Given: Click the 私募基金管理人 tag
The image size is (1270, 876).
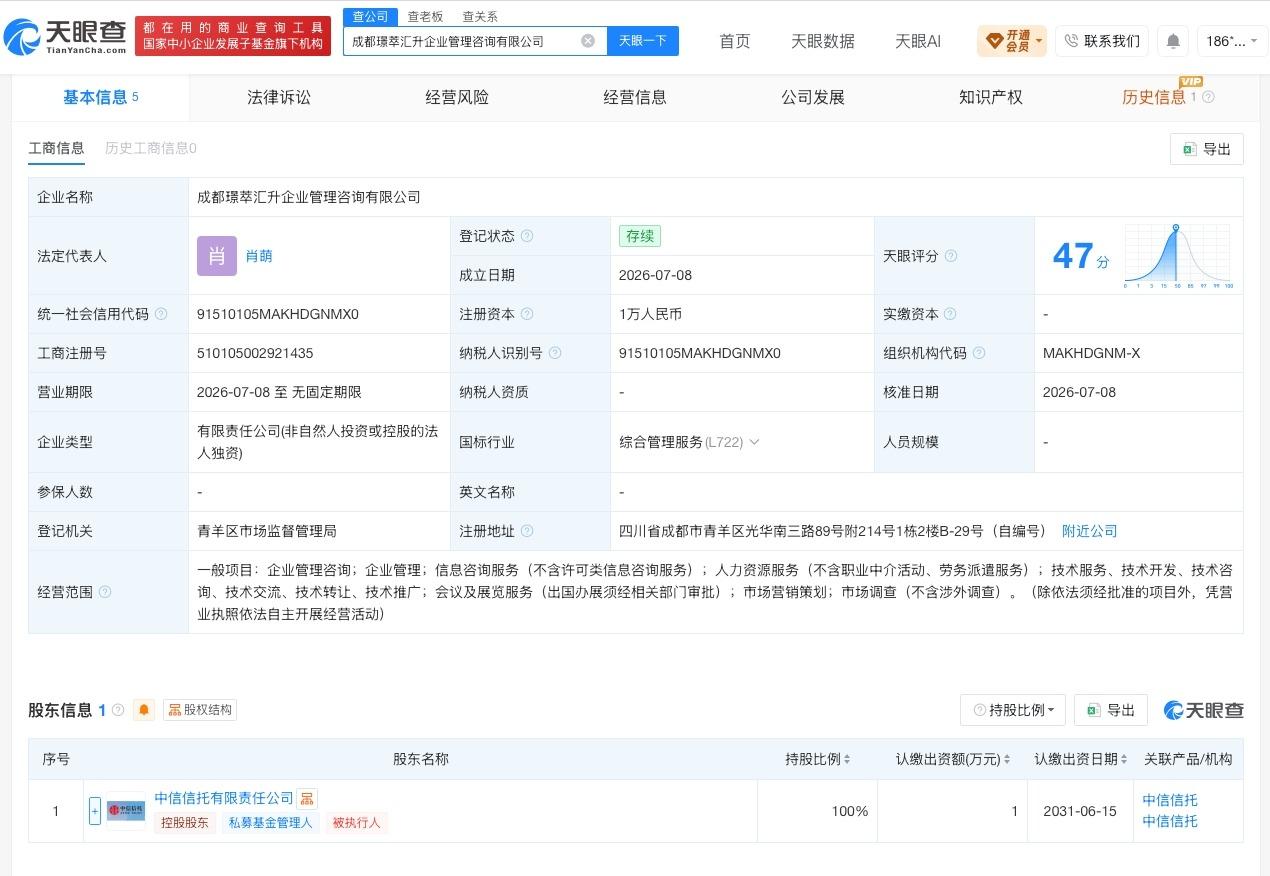Looking at the screenshot, I should click(270, 823).
